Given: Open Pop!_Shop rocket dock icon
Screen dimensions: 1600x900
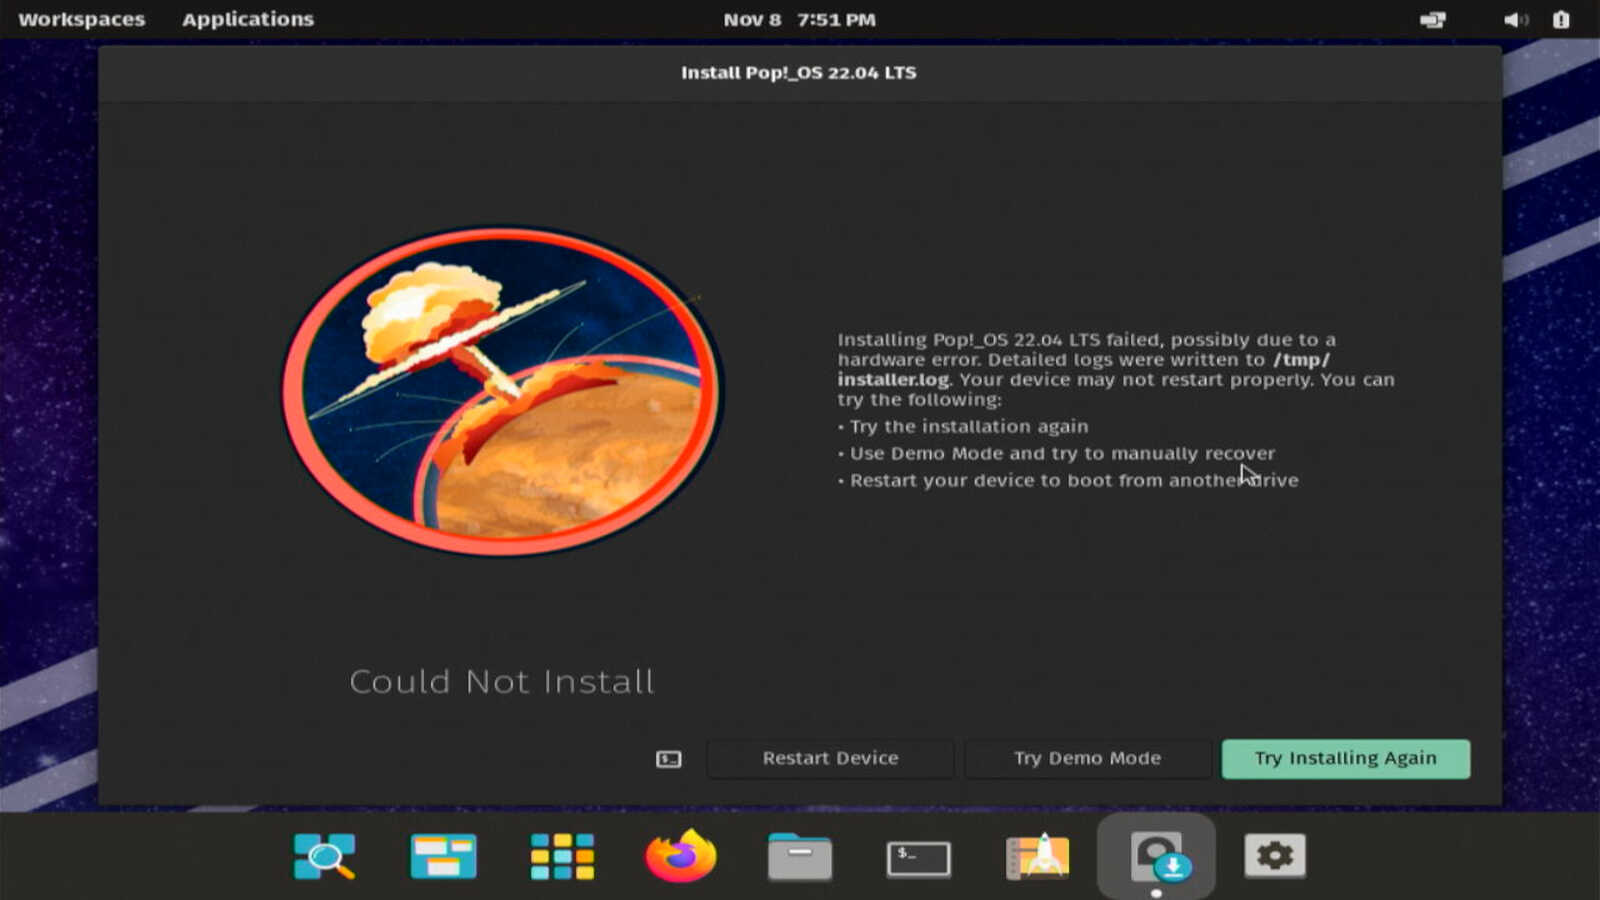Looking at the screenshot, I should click(x=1038, y=857).
